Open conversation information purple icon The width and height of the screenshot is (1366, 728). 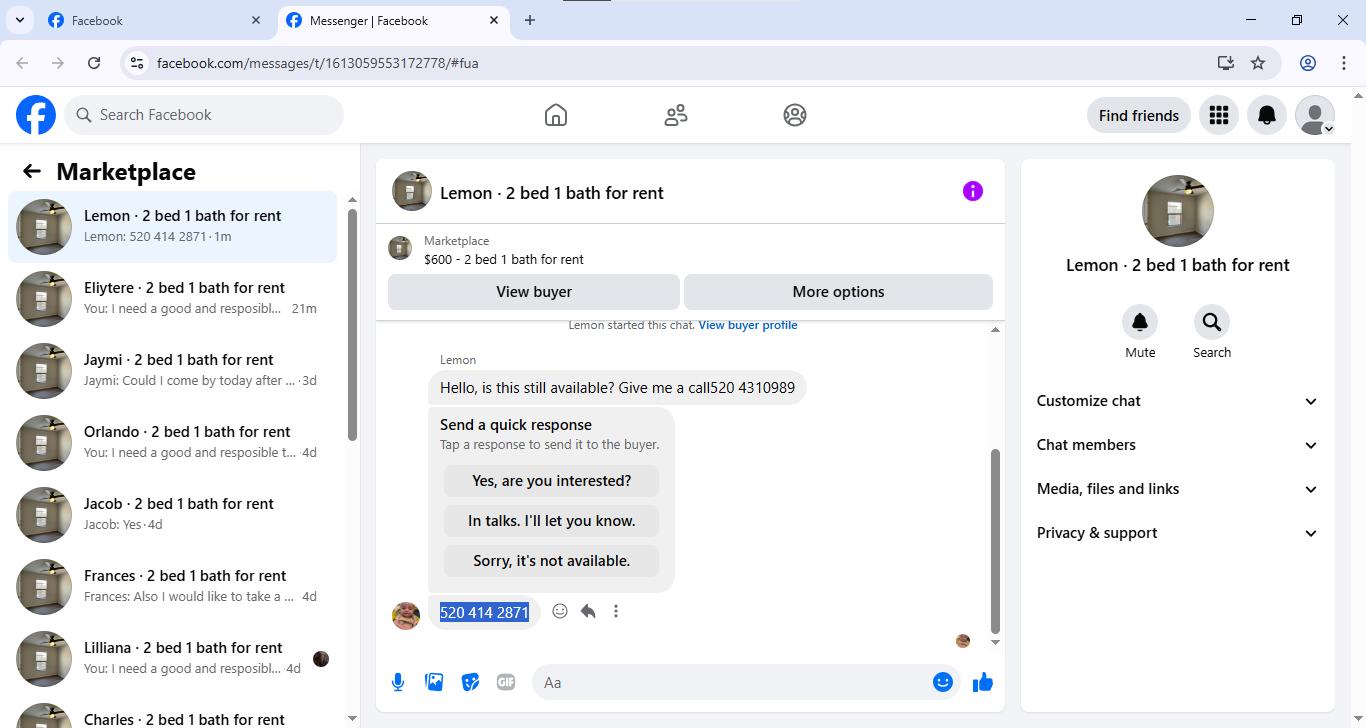click(x=973, y=191)
